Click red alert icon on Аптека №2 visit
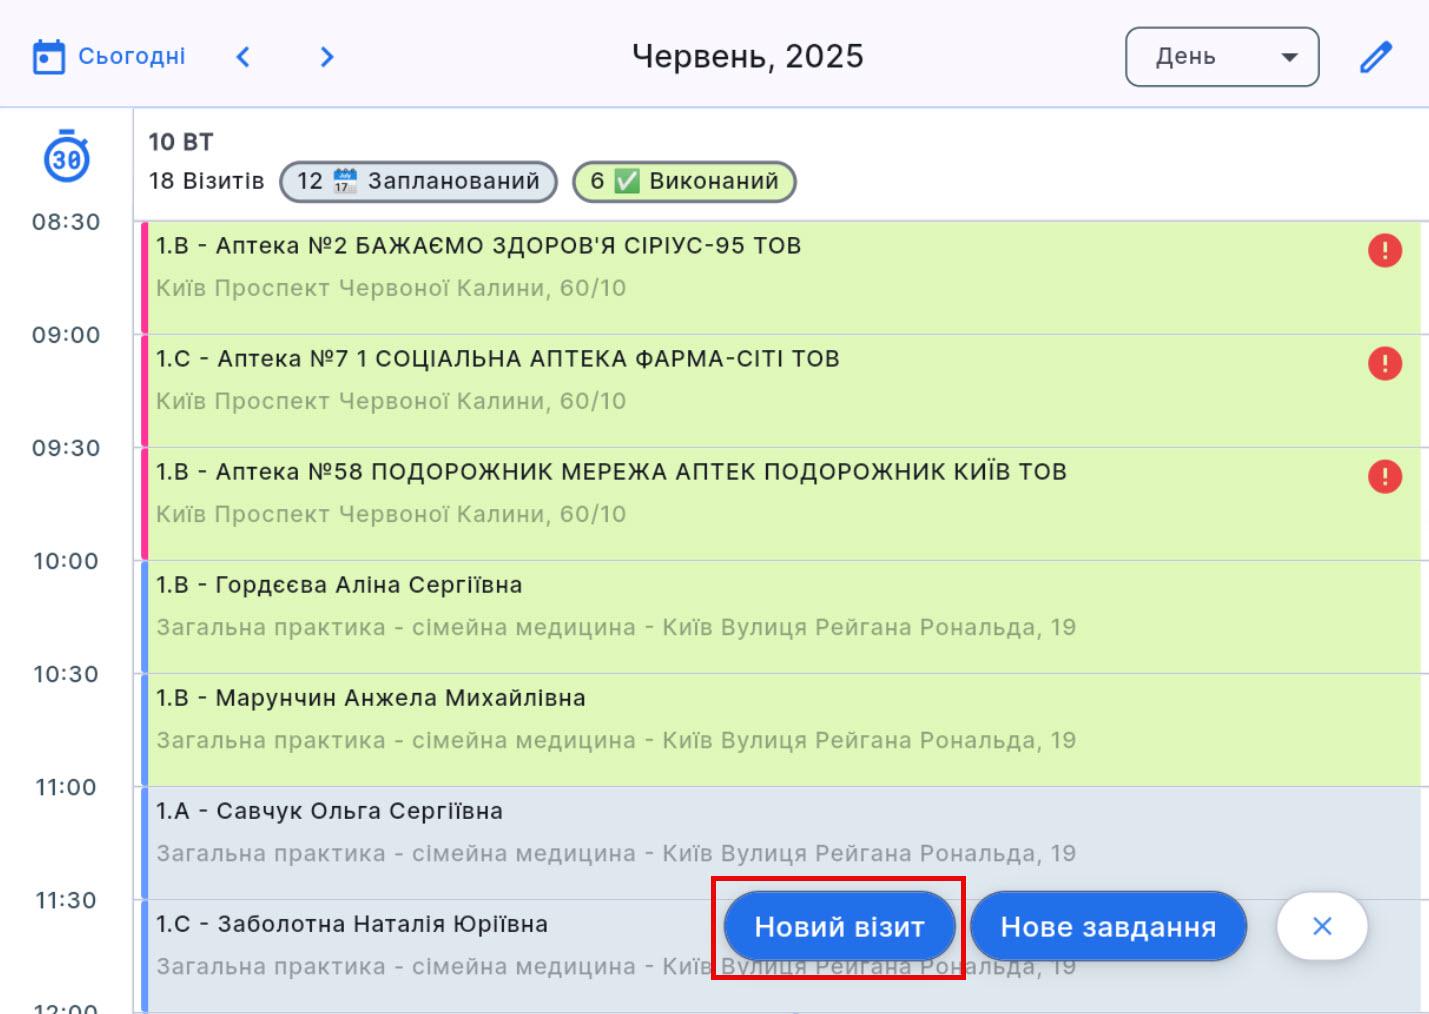The width and height of the screenshot is (1429, 1014). pos(1384,250)
